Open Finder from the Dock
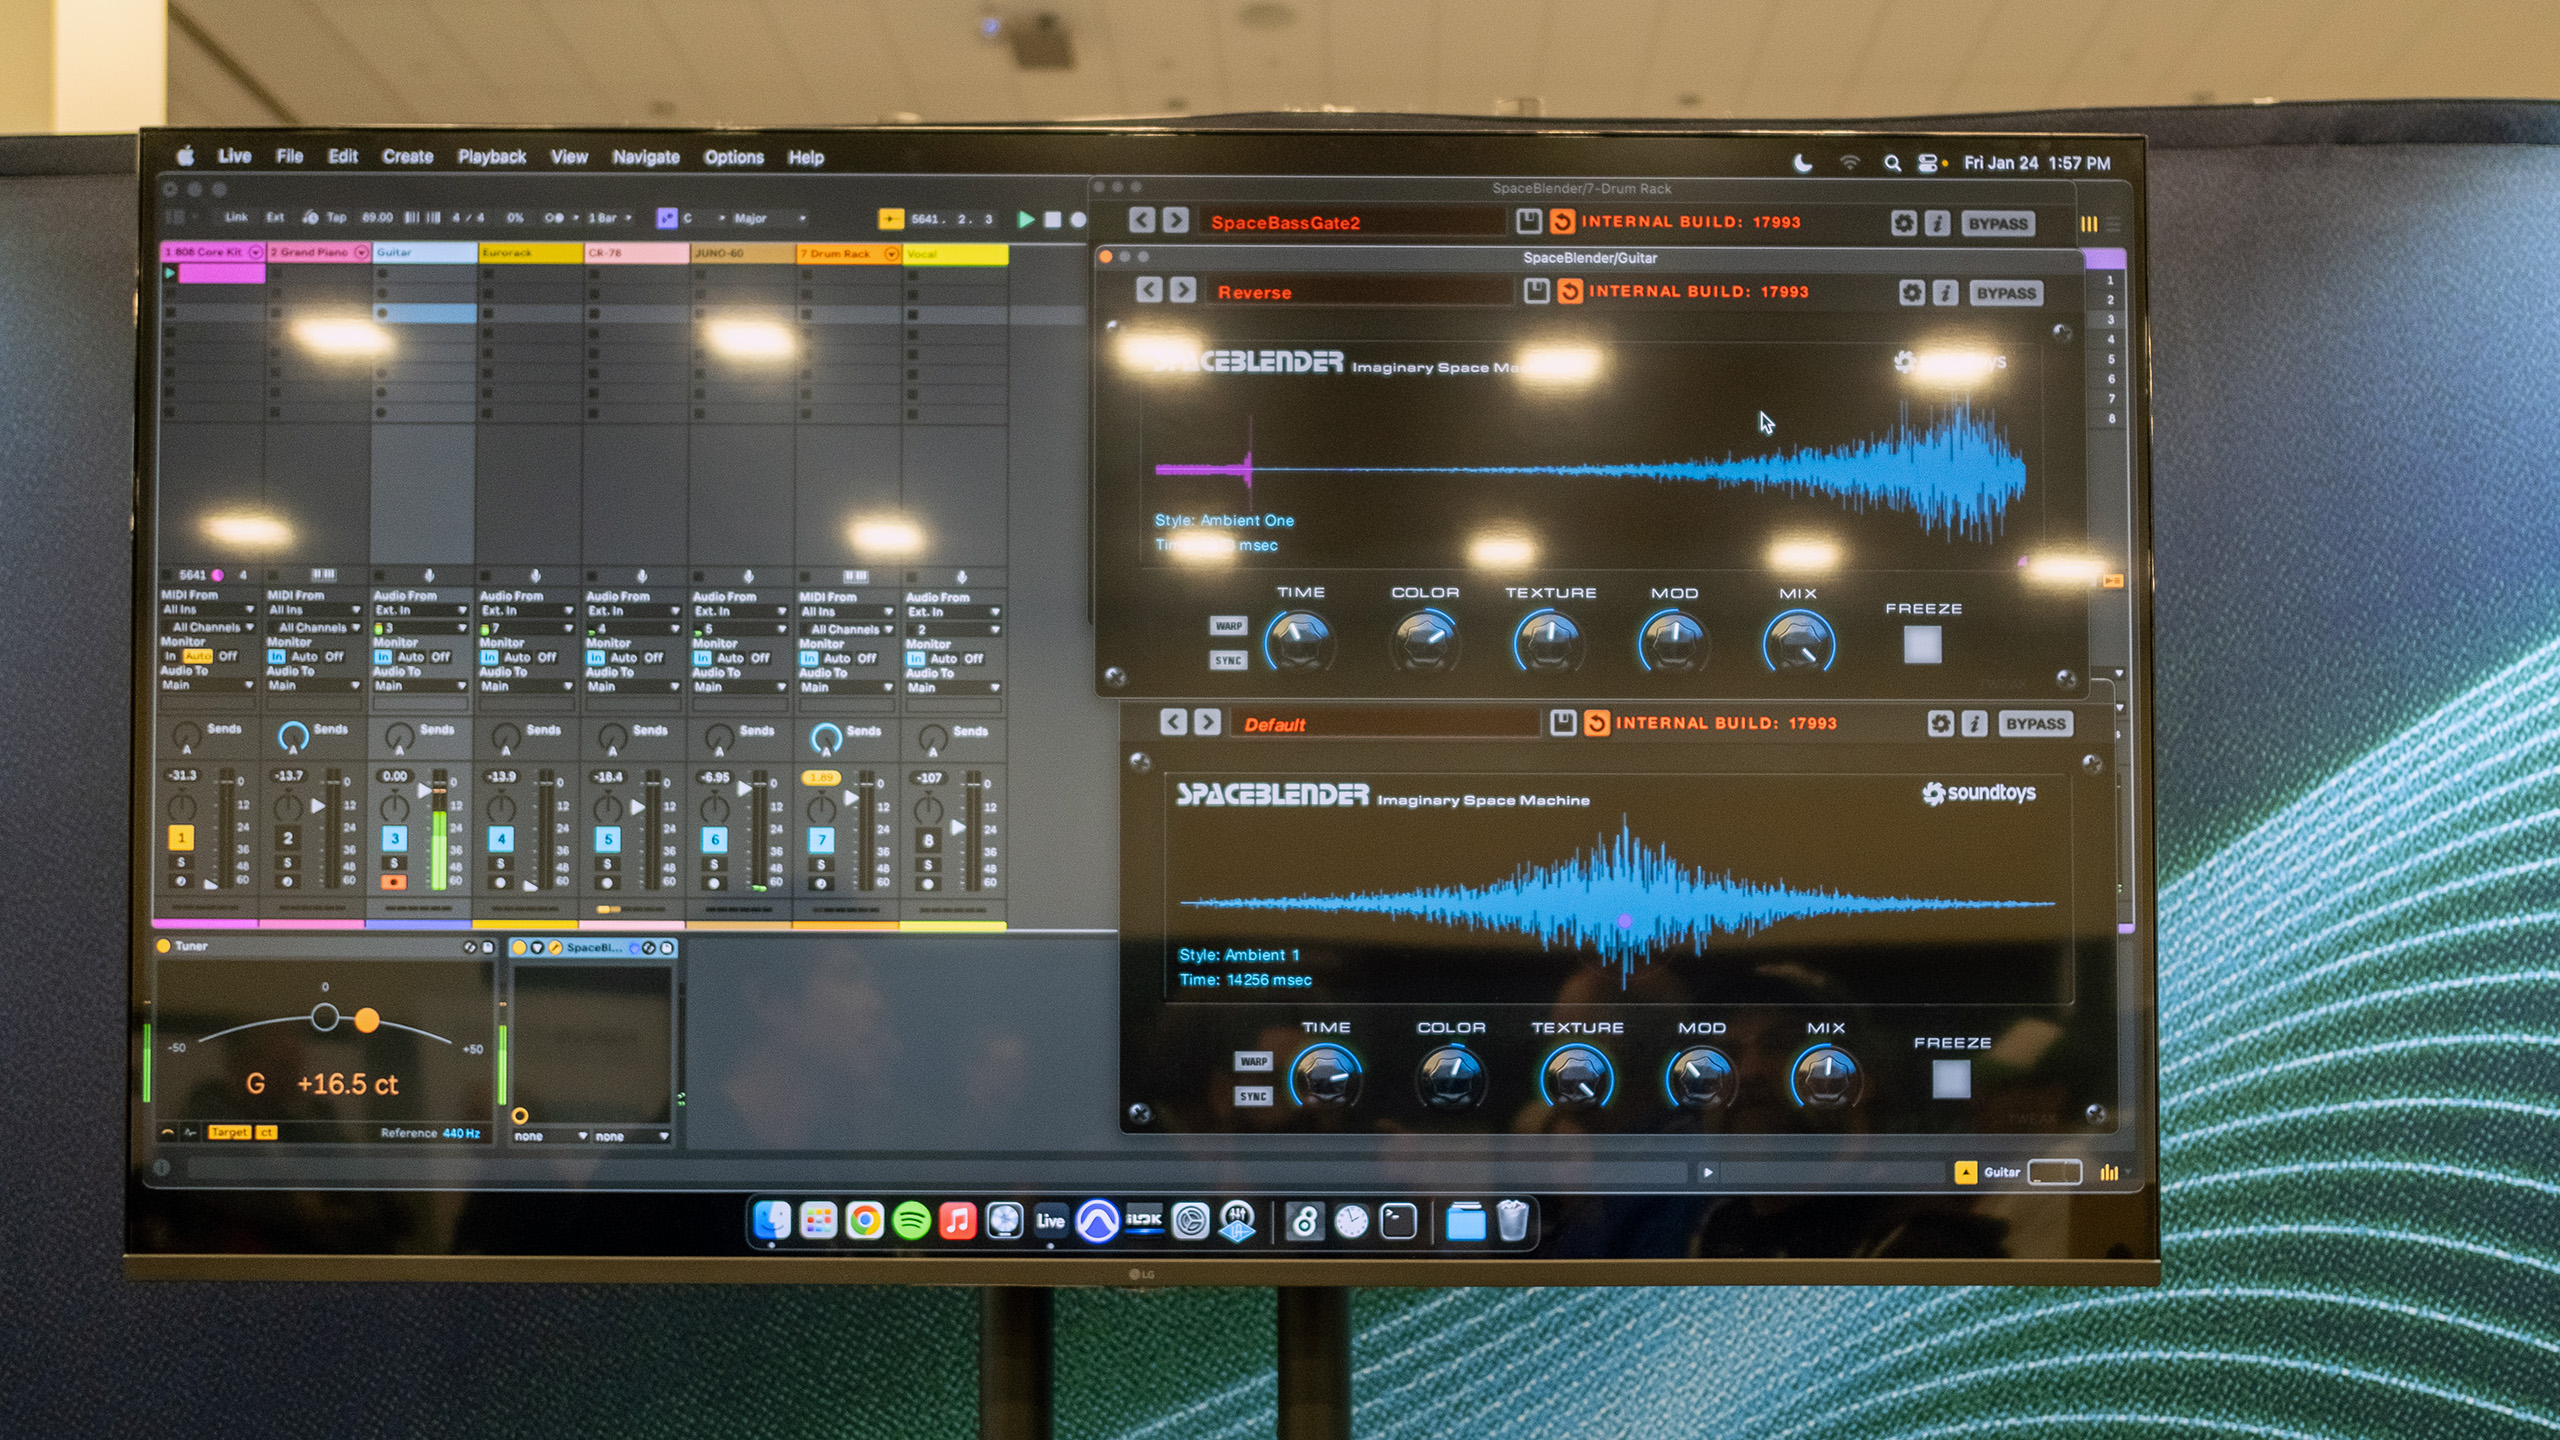2560x1440 pixels. click(771, 1221)
